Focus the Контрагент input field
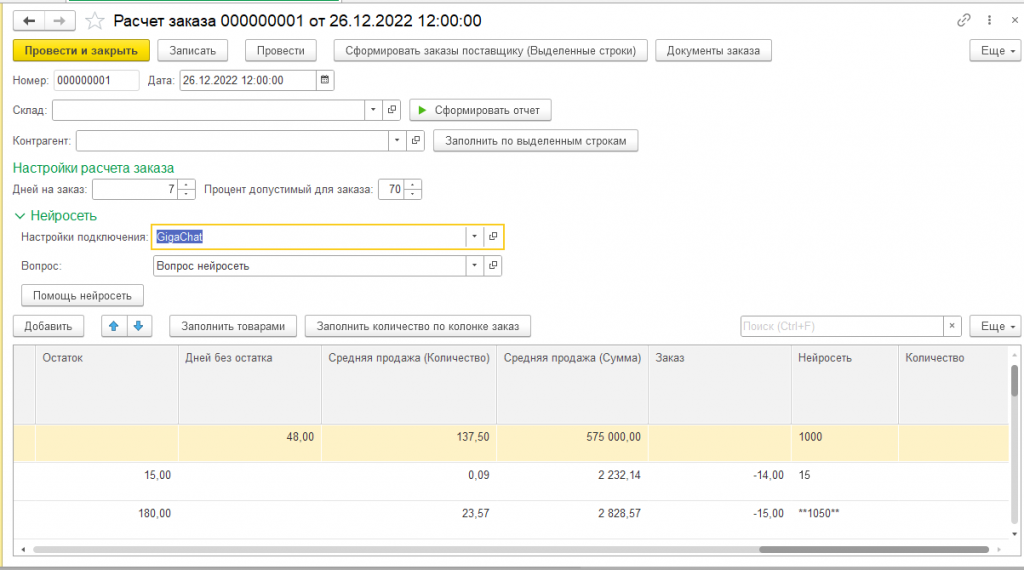The width and height of the screenshot is (1024, 570). click(x=232, y=140)
